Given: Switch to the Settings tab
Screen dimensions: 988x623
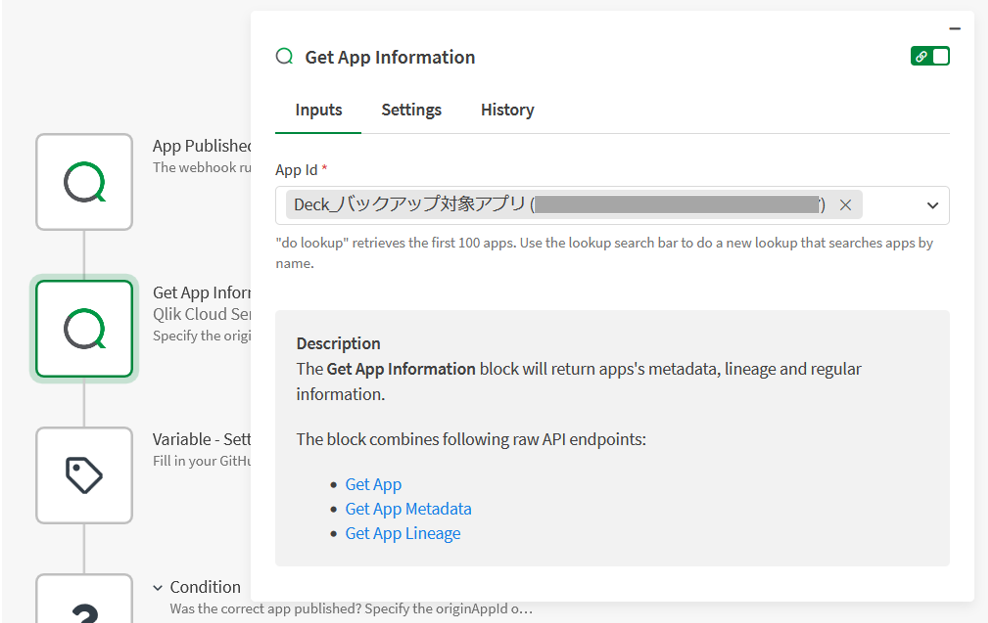Looking at the screenshot, I should pos(411,110).
